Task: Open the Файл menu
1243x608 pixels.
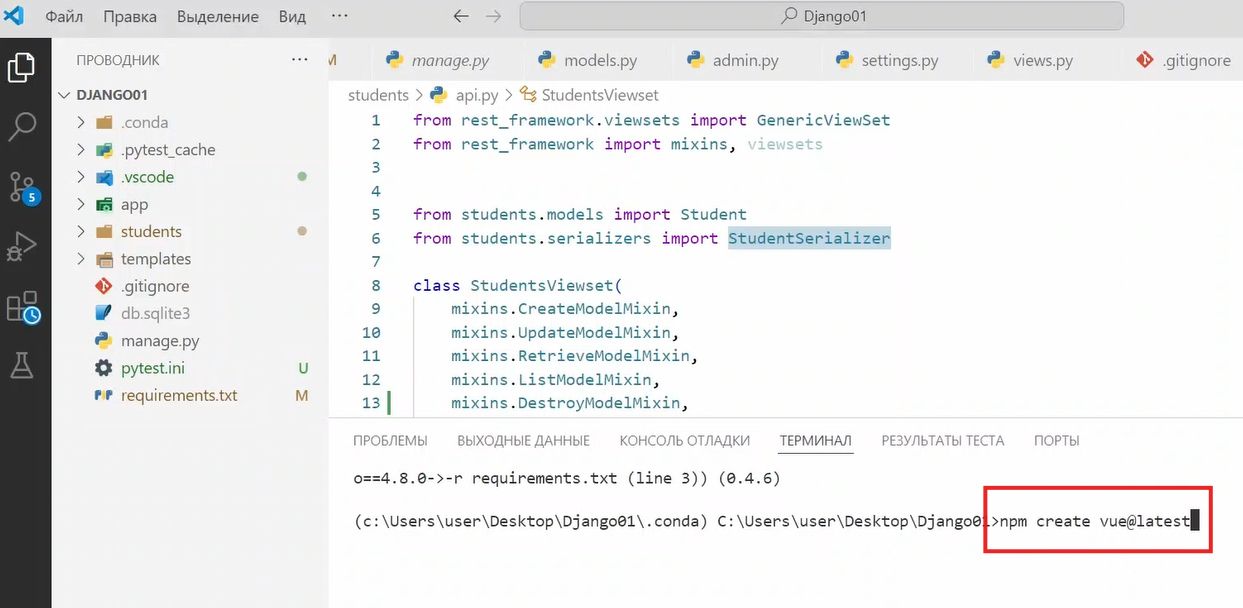Action: click(64, 17)
